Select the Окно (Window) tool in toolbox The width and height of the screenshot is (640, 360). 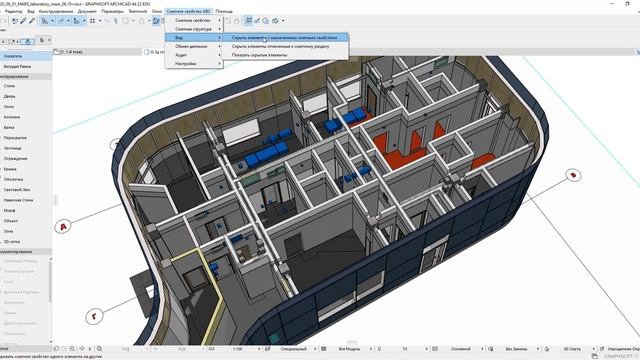[x=9, y=107]
